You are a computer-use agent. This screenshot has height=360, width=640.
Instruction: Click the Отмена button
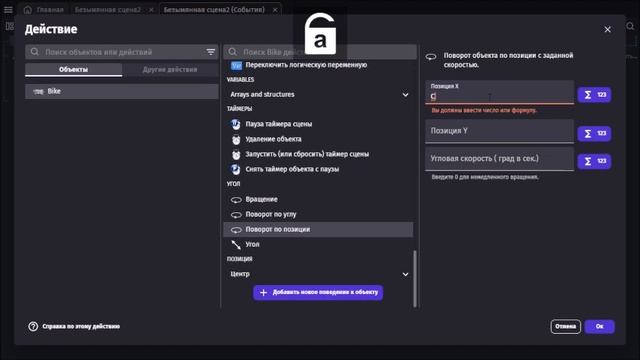click(565, 327)
